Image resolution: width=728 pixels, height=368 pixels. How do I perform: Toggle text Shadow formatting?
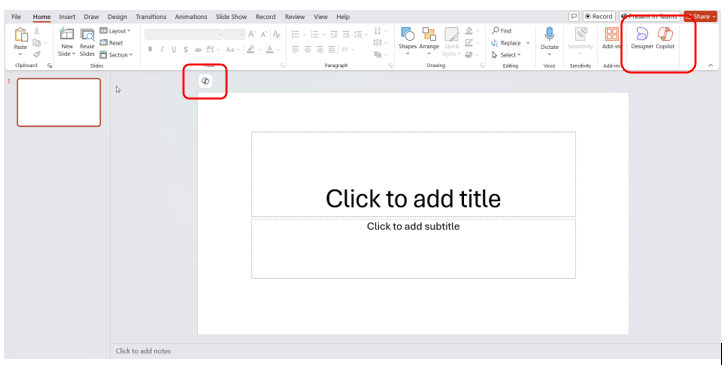pyautogui.click(x=185, y=49)
